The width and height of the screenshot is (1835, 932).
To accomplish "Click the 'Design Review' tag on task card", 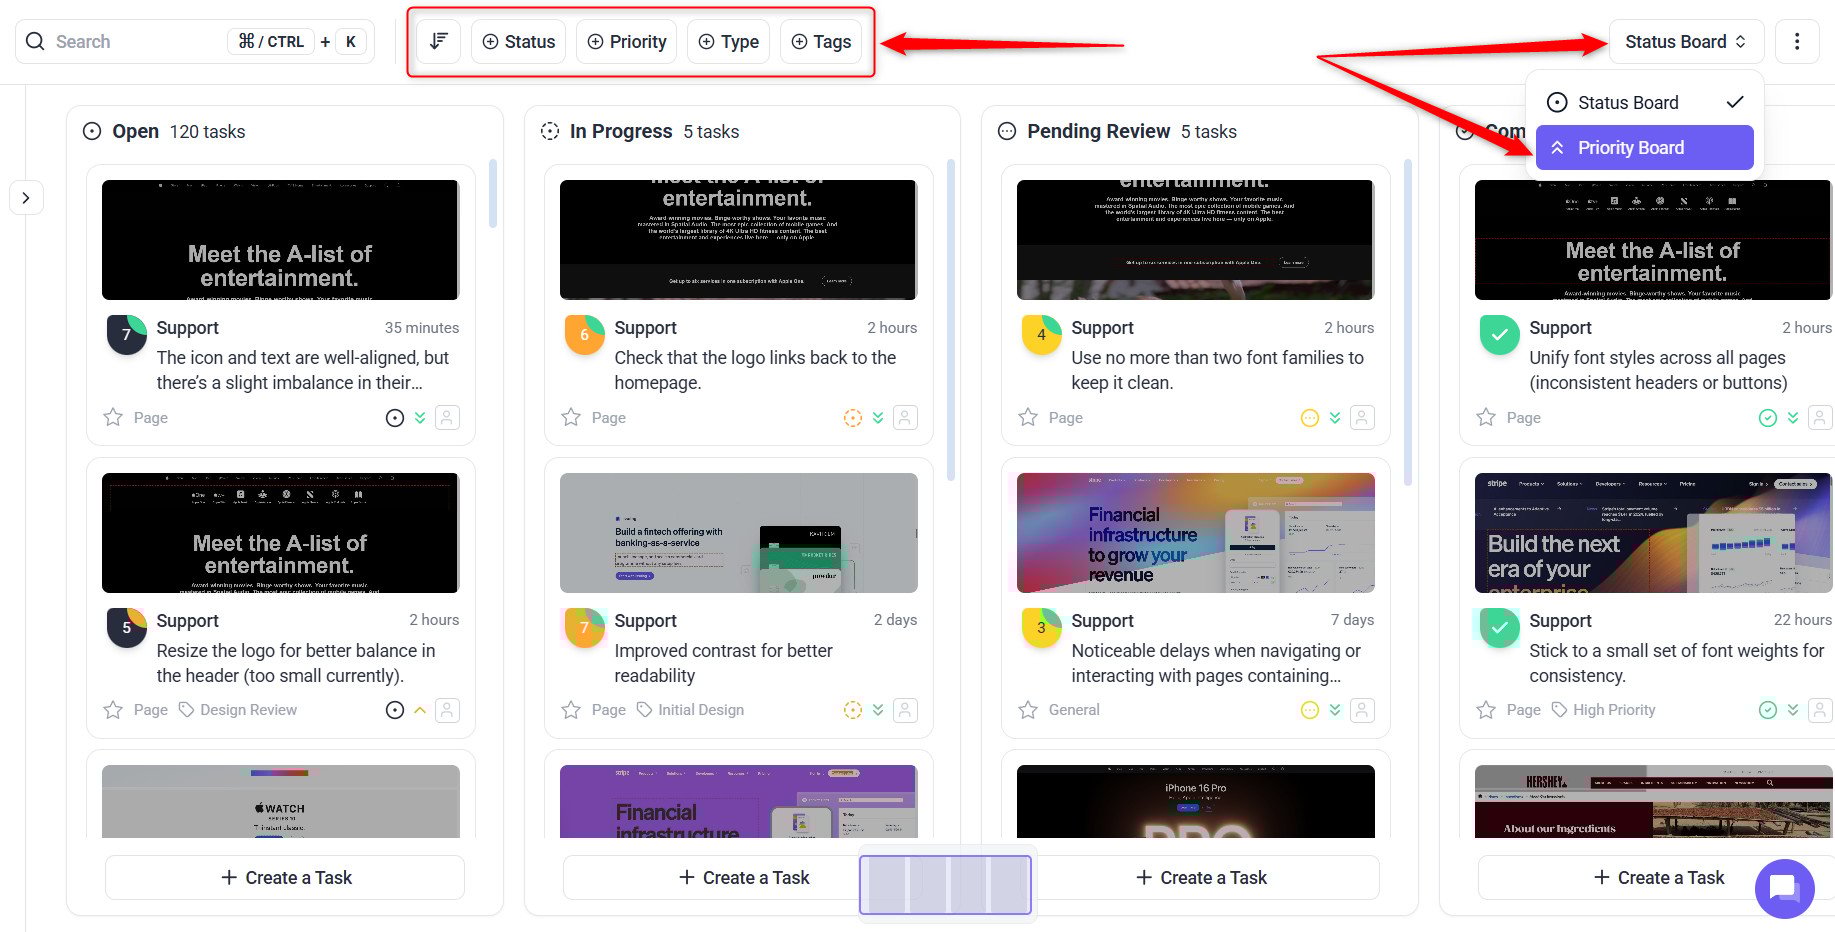I will pos(248,710).
